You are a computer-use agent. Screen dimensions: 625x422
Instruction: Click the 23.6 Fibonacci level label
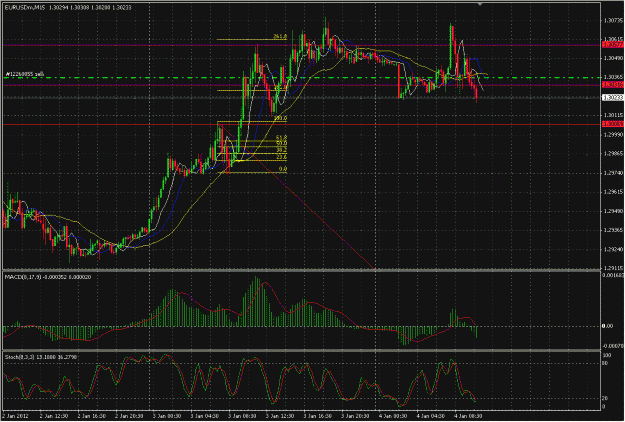(x=281, y=157)
